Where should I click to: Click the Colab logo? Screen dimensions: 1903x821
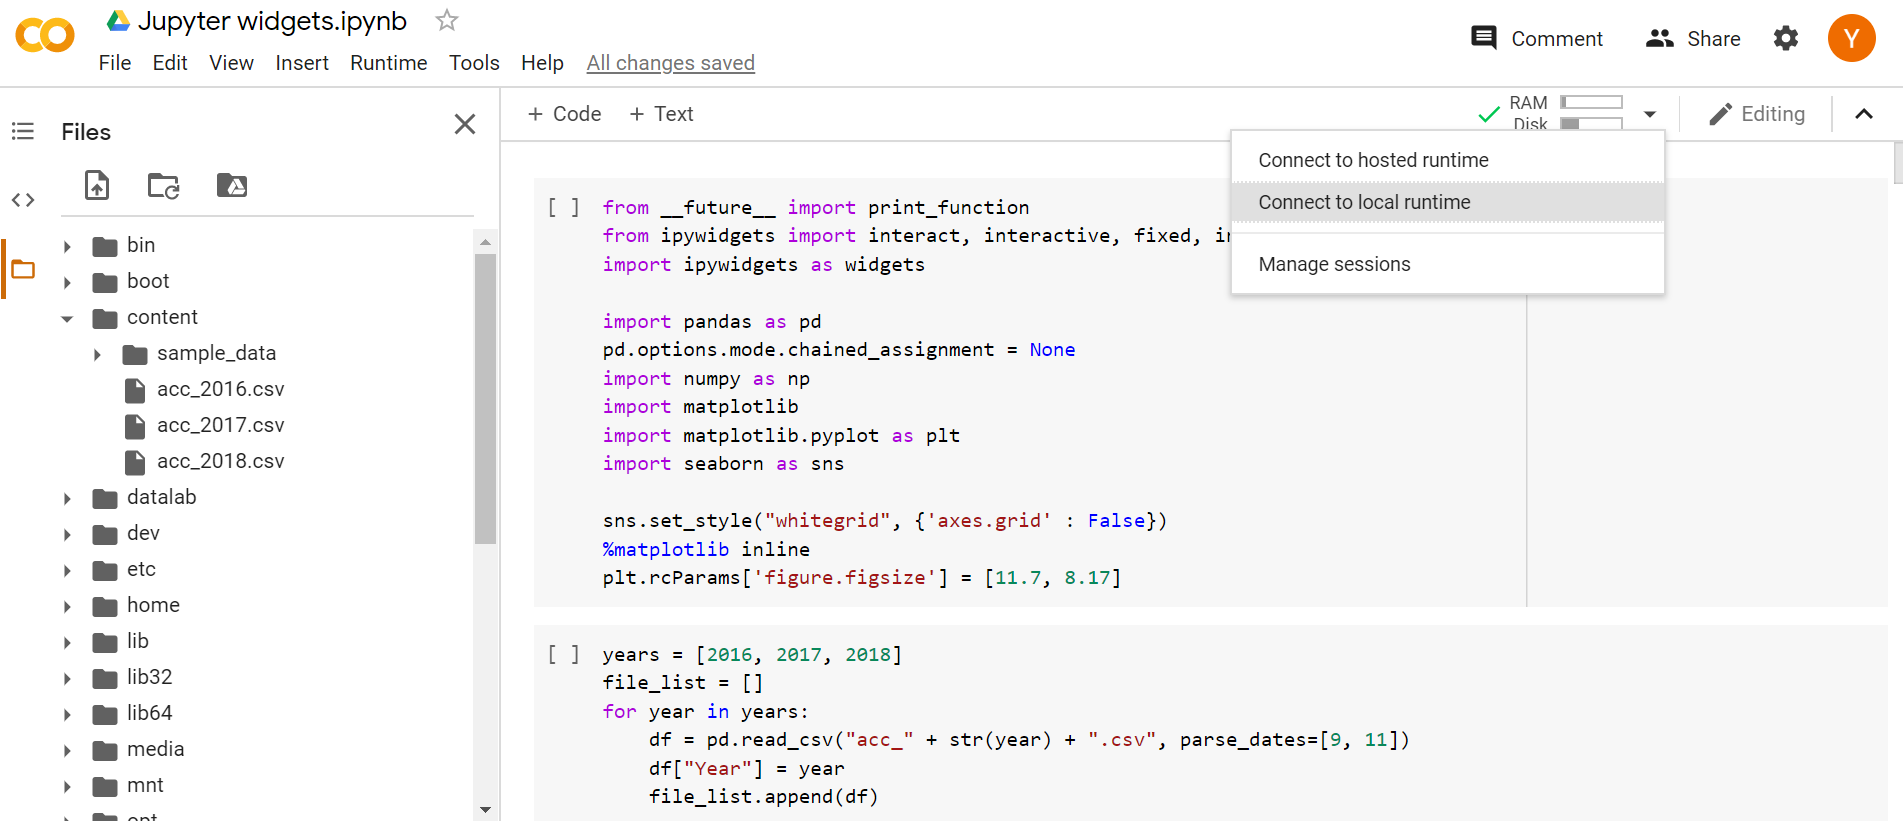[45, 36]
